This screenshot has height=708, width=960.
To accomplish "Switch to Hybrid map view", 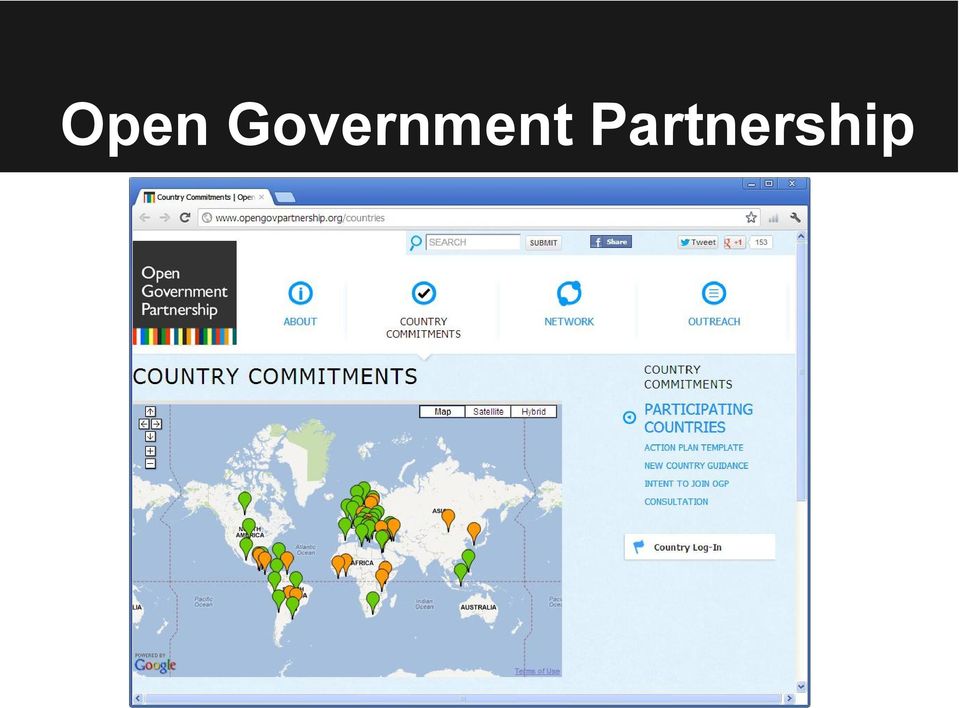I will 534,412.
